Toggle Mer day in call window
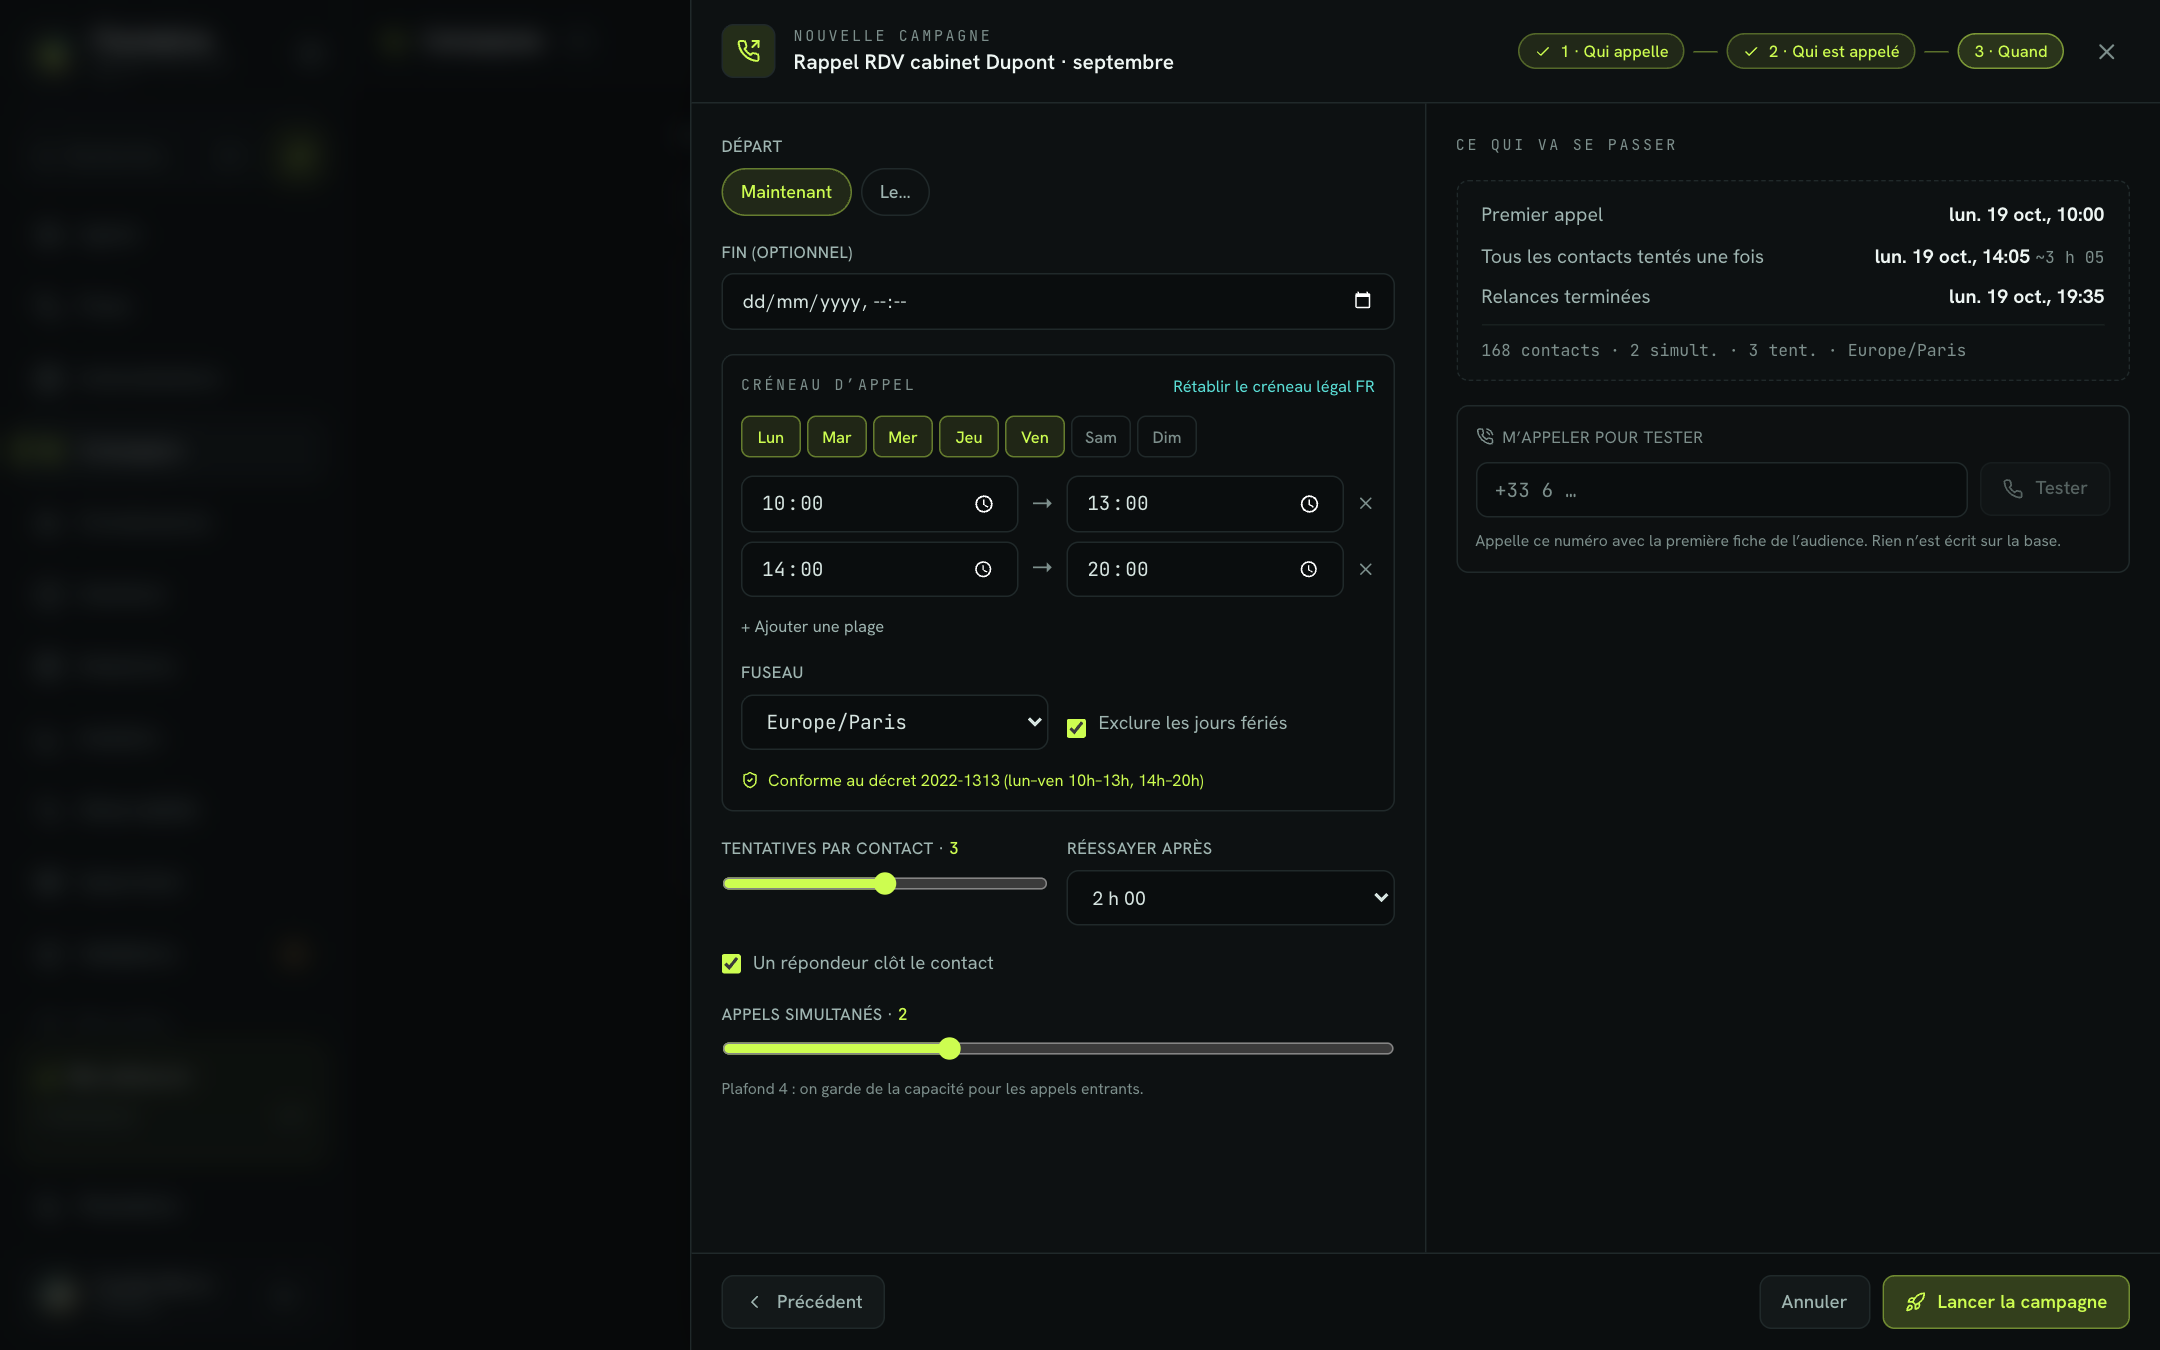Screen dimensions: 2160x1350 [x=902, y=437]
